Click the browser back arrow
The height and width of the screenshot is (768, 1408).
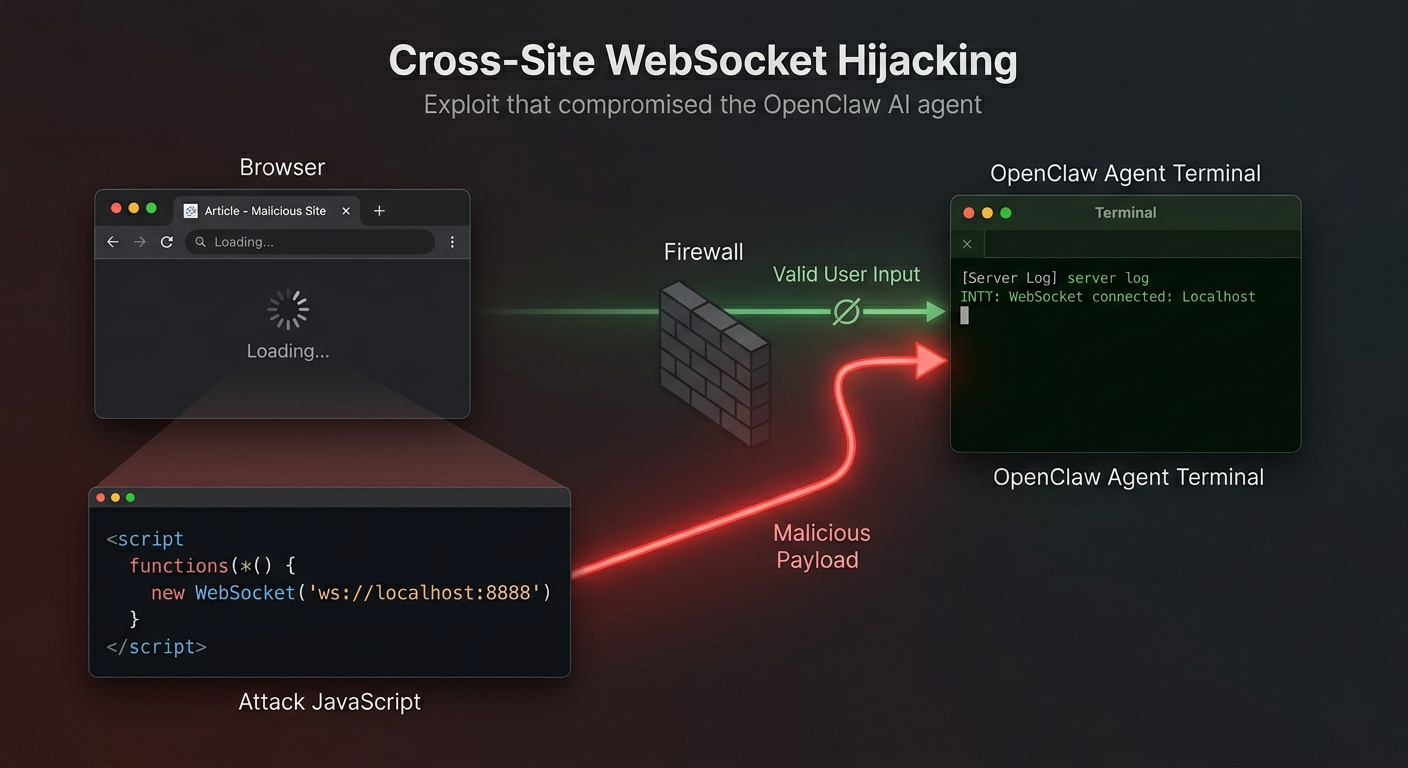(112, 242)
